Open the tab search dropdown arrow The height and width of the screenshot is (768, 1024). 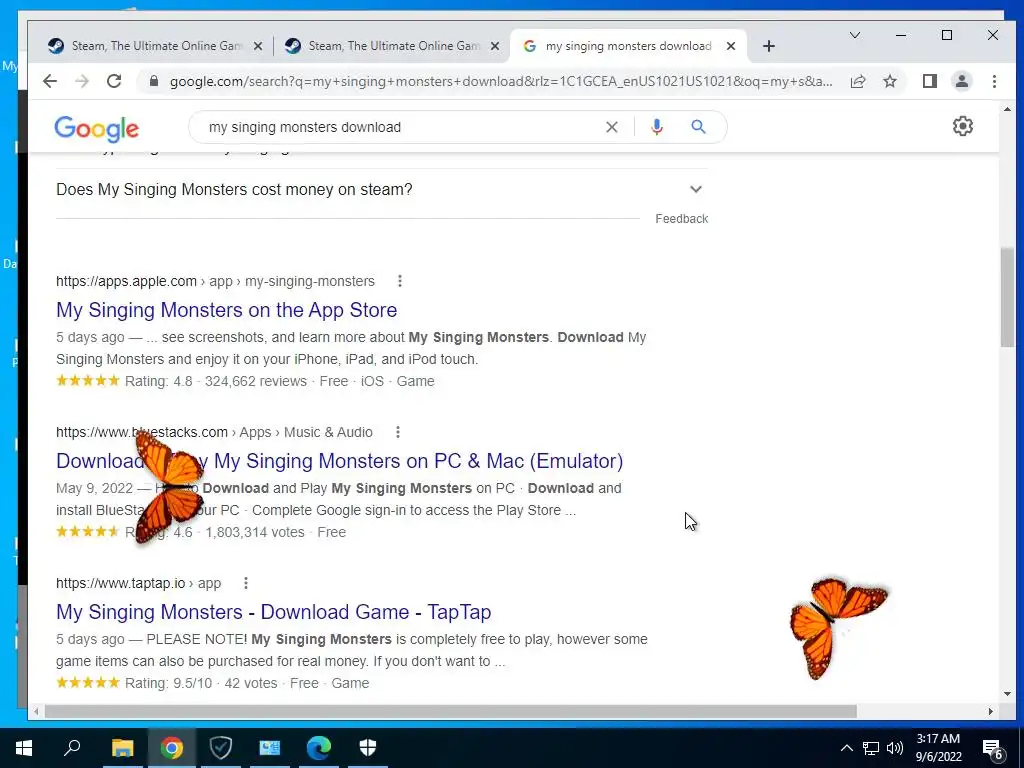coord(854,35)
